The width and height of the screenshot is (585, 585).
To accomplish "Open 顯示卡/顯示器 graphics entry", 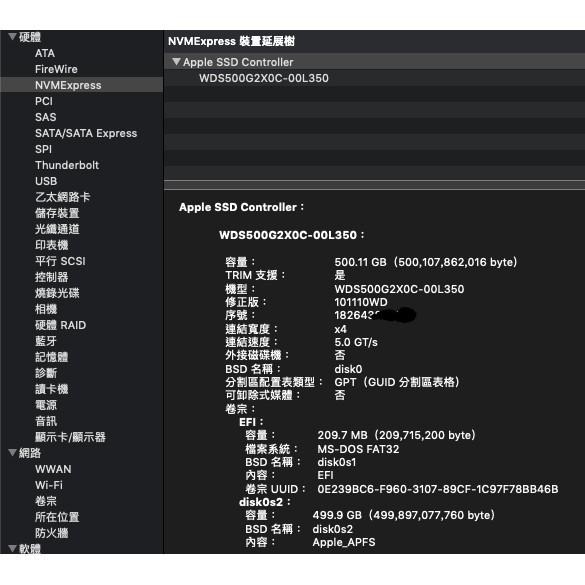I will coord(70,437).
